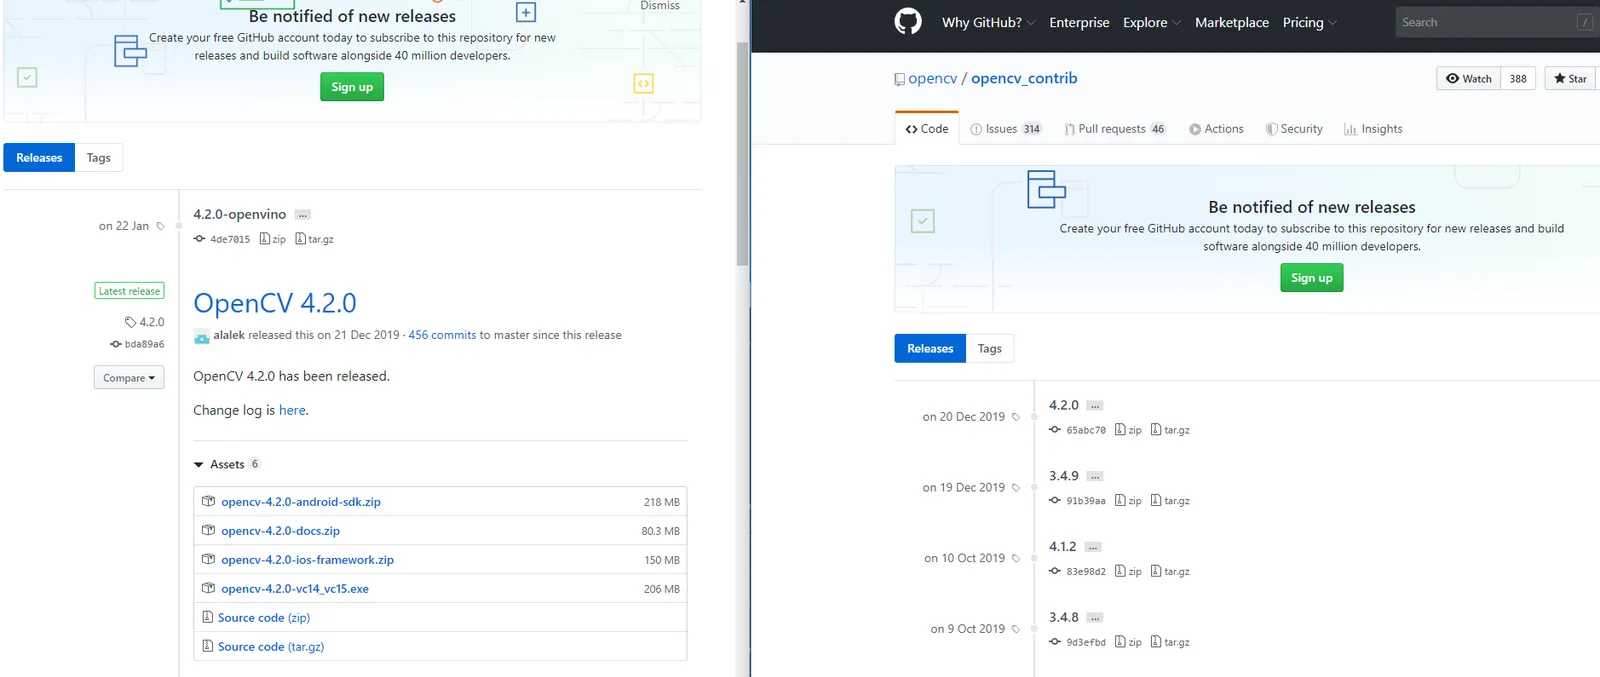Open the Actions tab
Viewport: 1600px width, 677px height.
click(x=1216, y=129)
